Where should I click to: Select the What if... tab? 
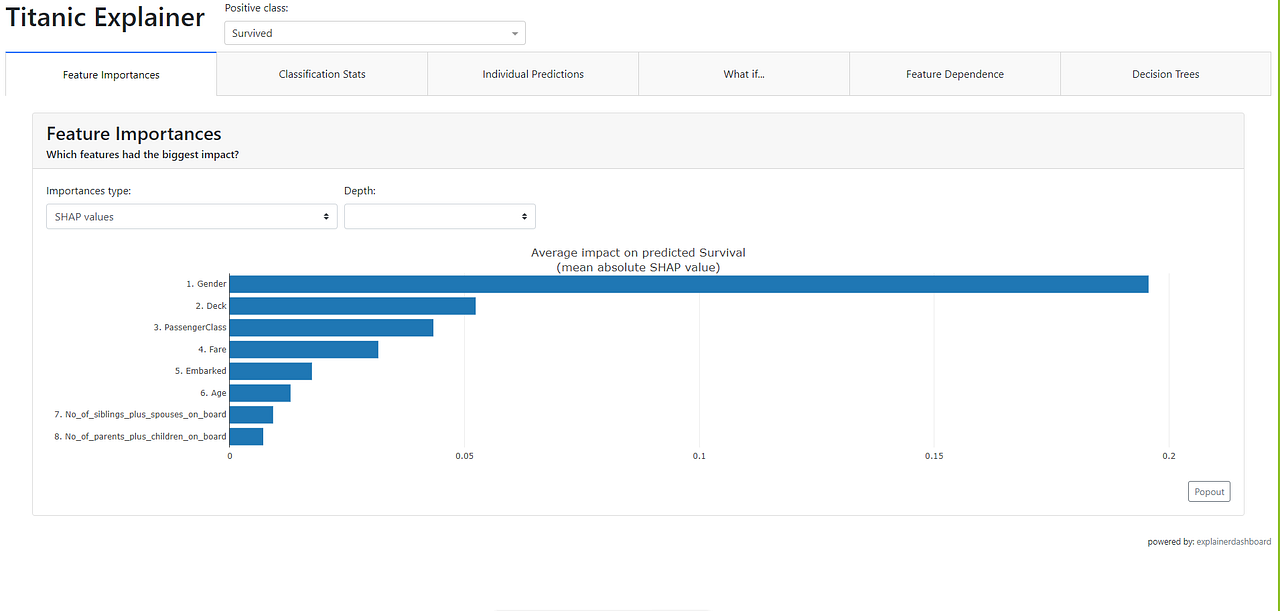tap(743, 73)
